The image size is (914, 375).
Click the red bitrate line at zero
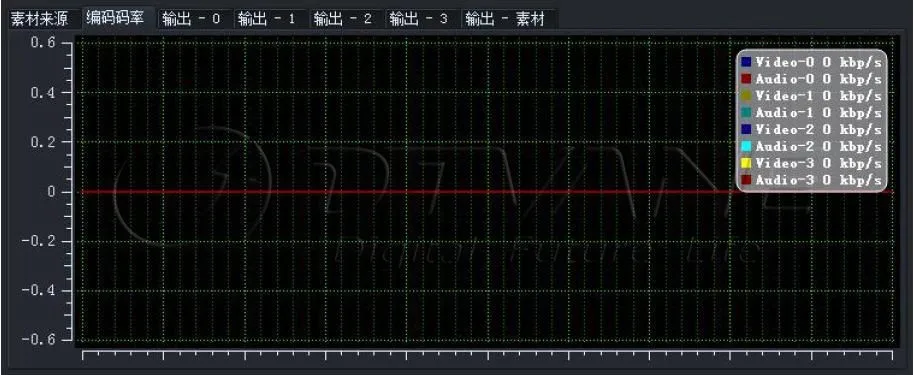tap(408, 191)
